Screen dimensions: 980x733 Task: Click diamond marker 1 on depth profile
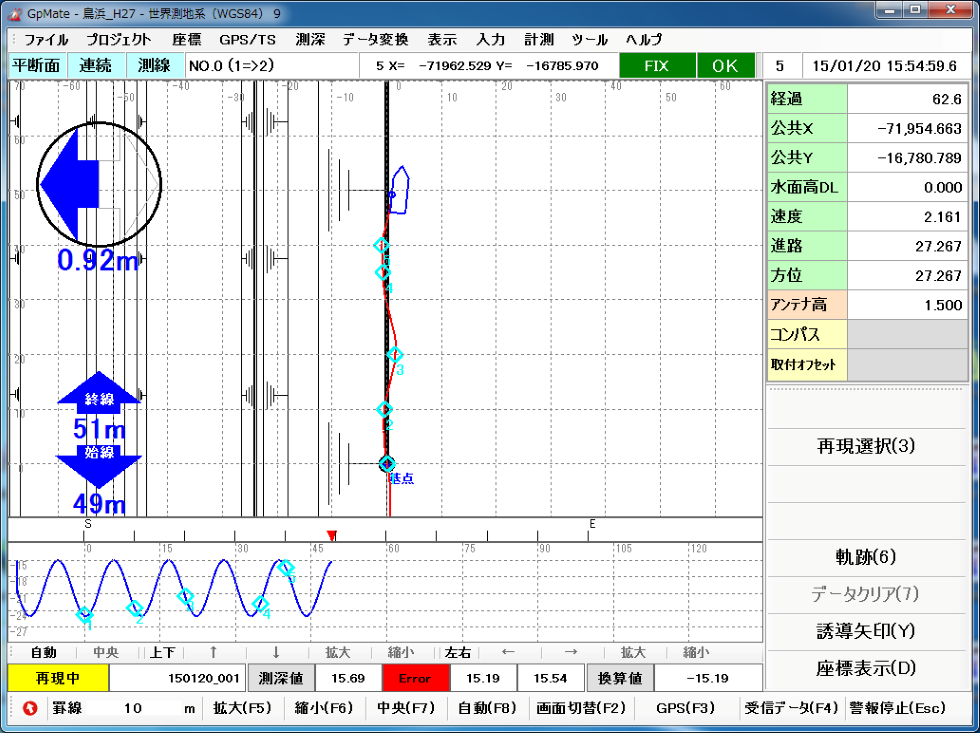85,614
